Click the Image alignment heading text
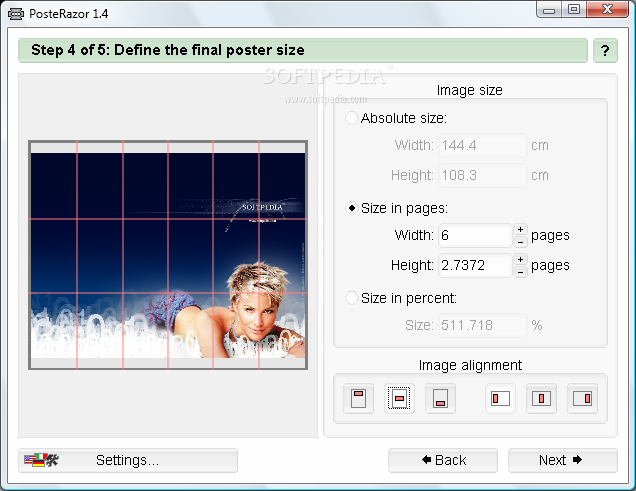Viewport: 636px width, 491px height. [470, 365]
